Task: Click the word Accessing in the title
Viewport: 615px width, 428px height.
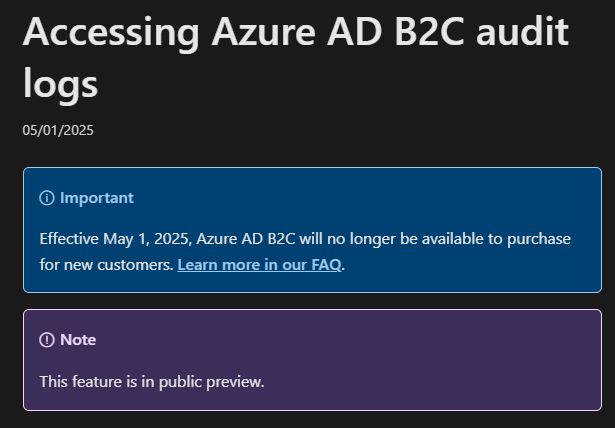Action: [x=111, y=33]
